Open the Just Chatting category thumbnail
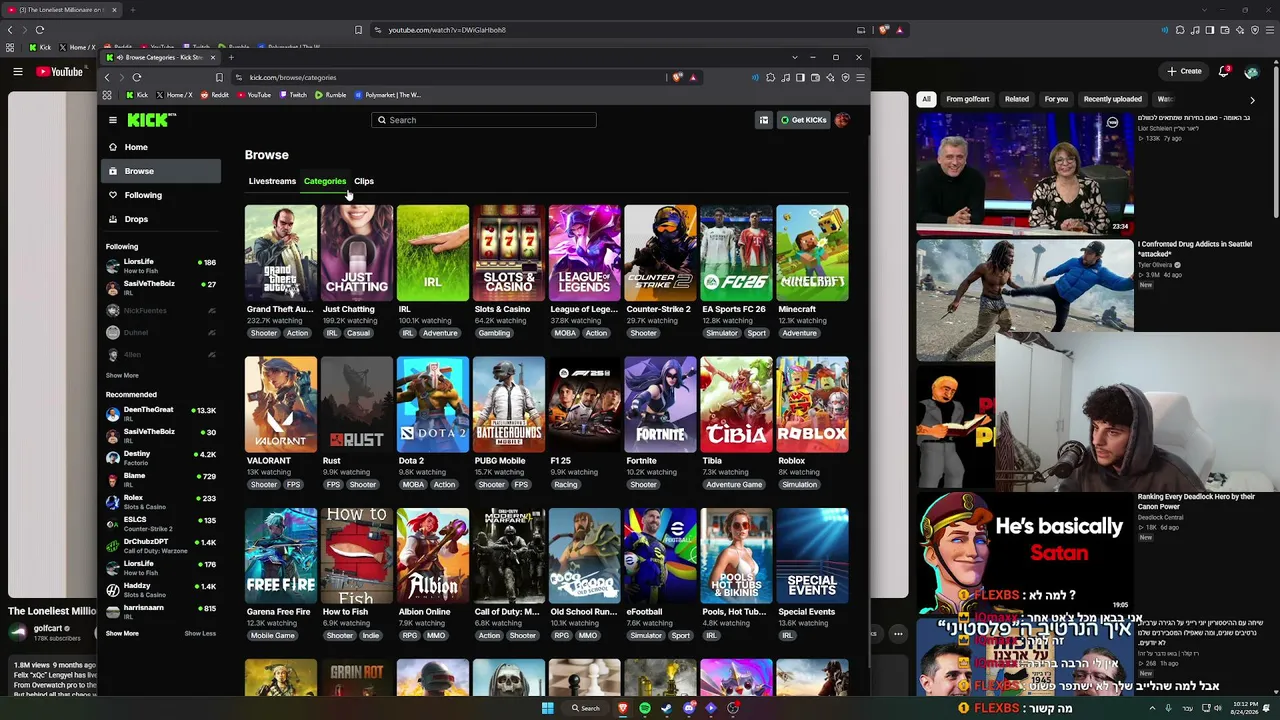The image size is (1280, 720). tap(357, 253)
